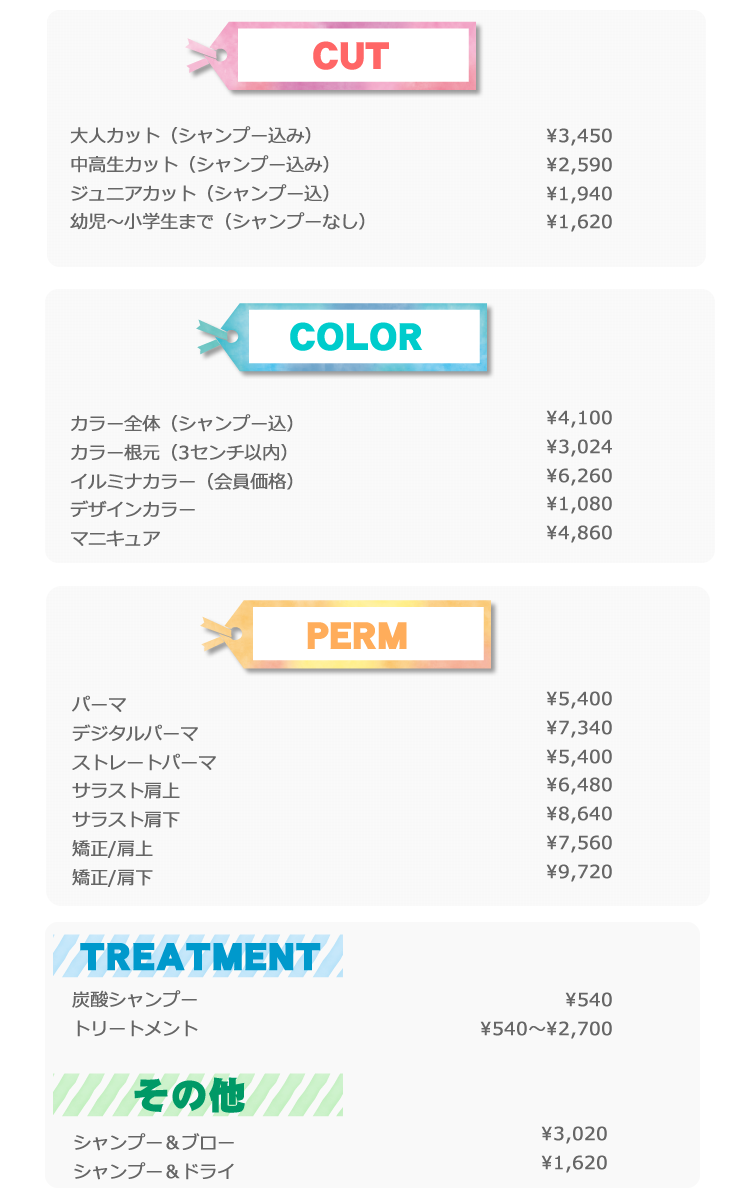This screenshot has height=1198, width=743.
Task: Click the orange PERM tag banner
Action: pos(348,636)
